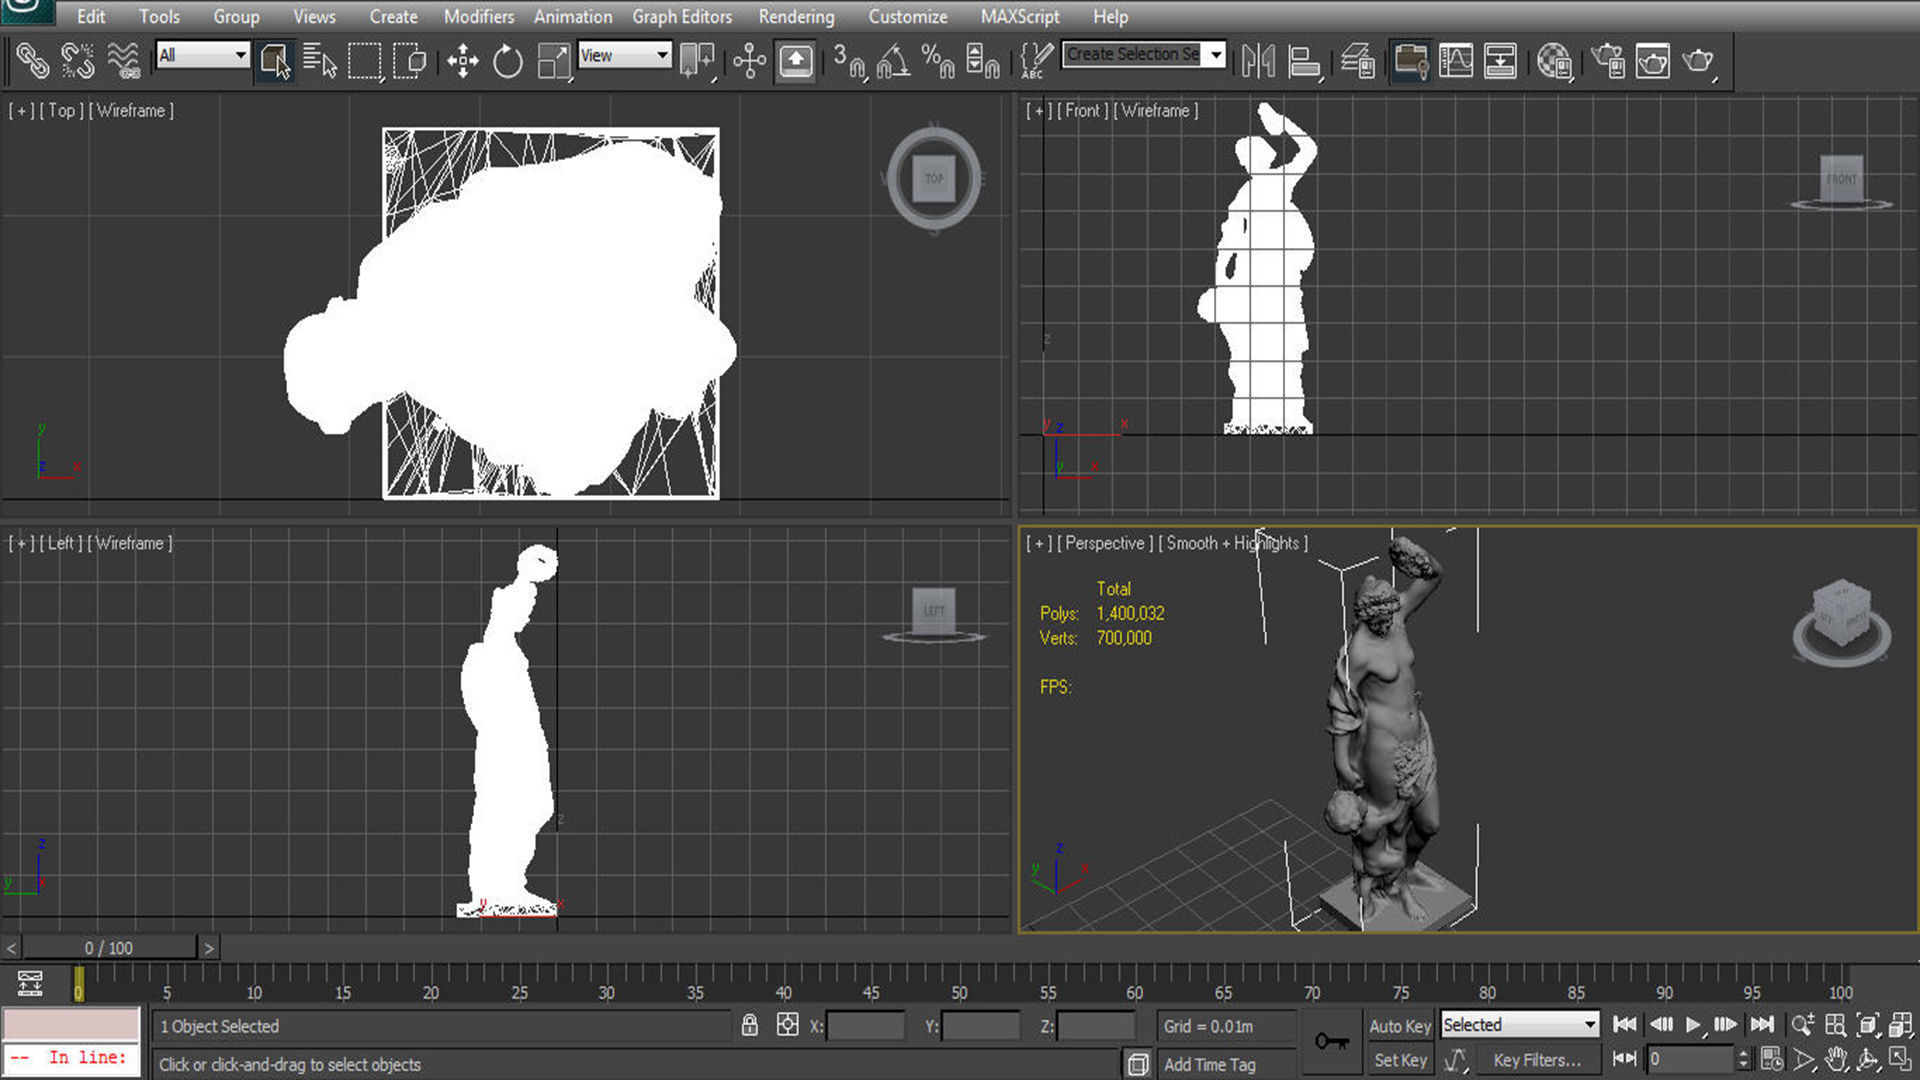Viewport: 1920px width, 1080px height.
Task: Open the Graph Editors menu
Action: click(682, 16)
